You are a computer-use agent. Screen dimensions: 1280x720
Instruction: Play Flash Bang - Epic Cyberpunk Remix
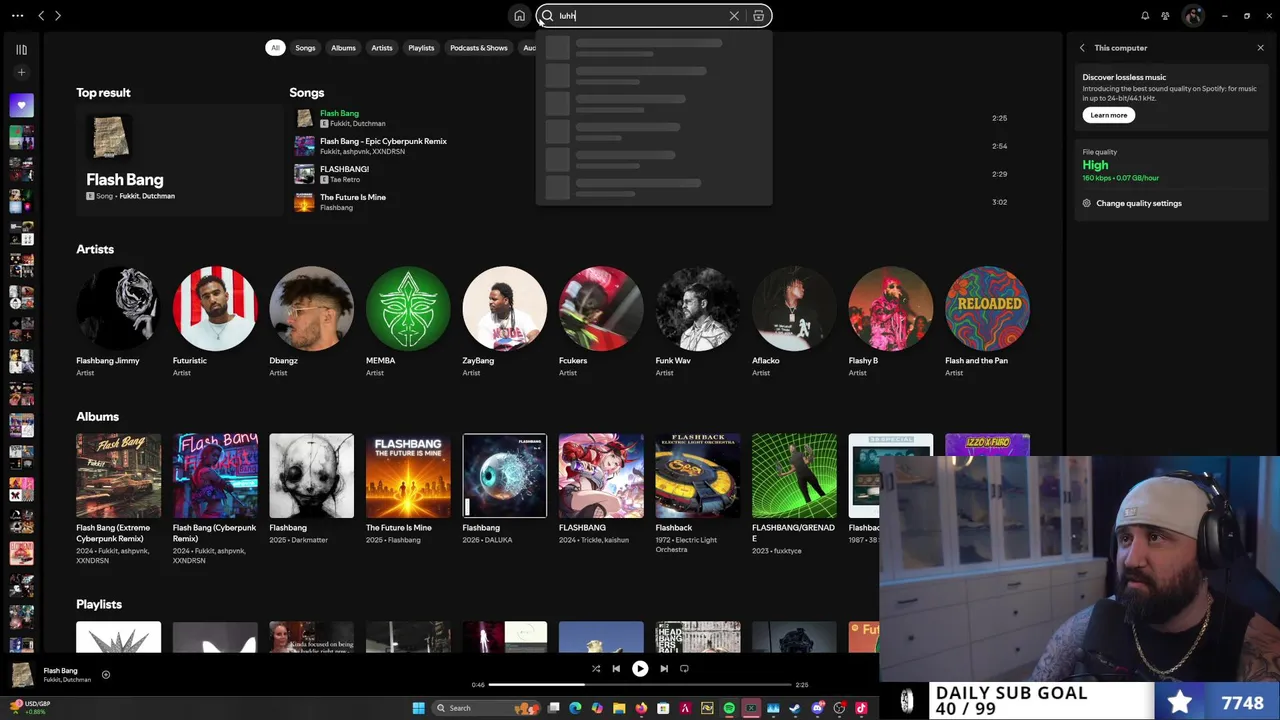[650, 146]
